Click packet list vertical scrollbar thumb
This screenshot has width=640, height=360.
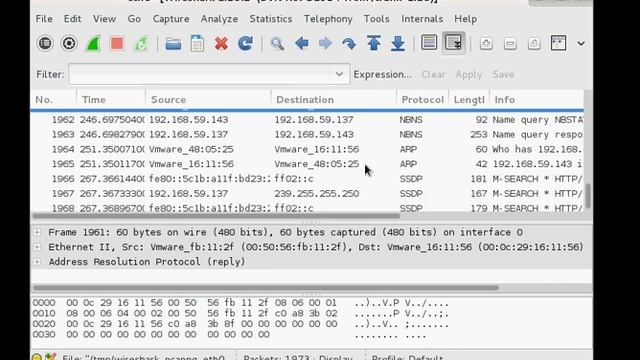[588, 196]
